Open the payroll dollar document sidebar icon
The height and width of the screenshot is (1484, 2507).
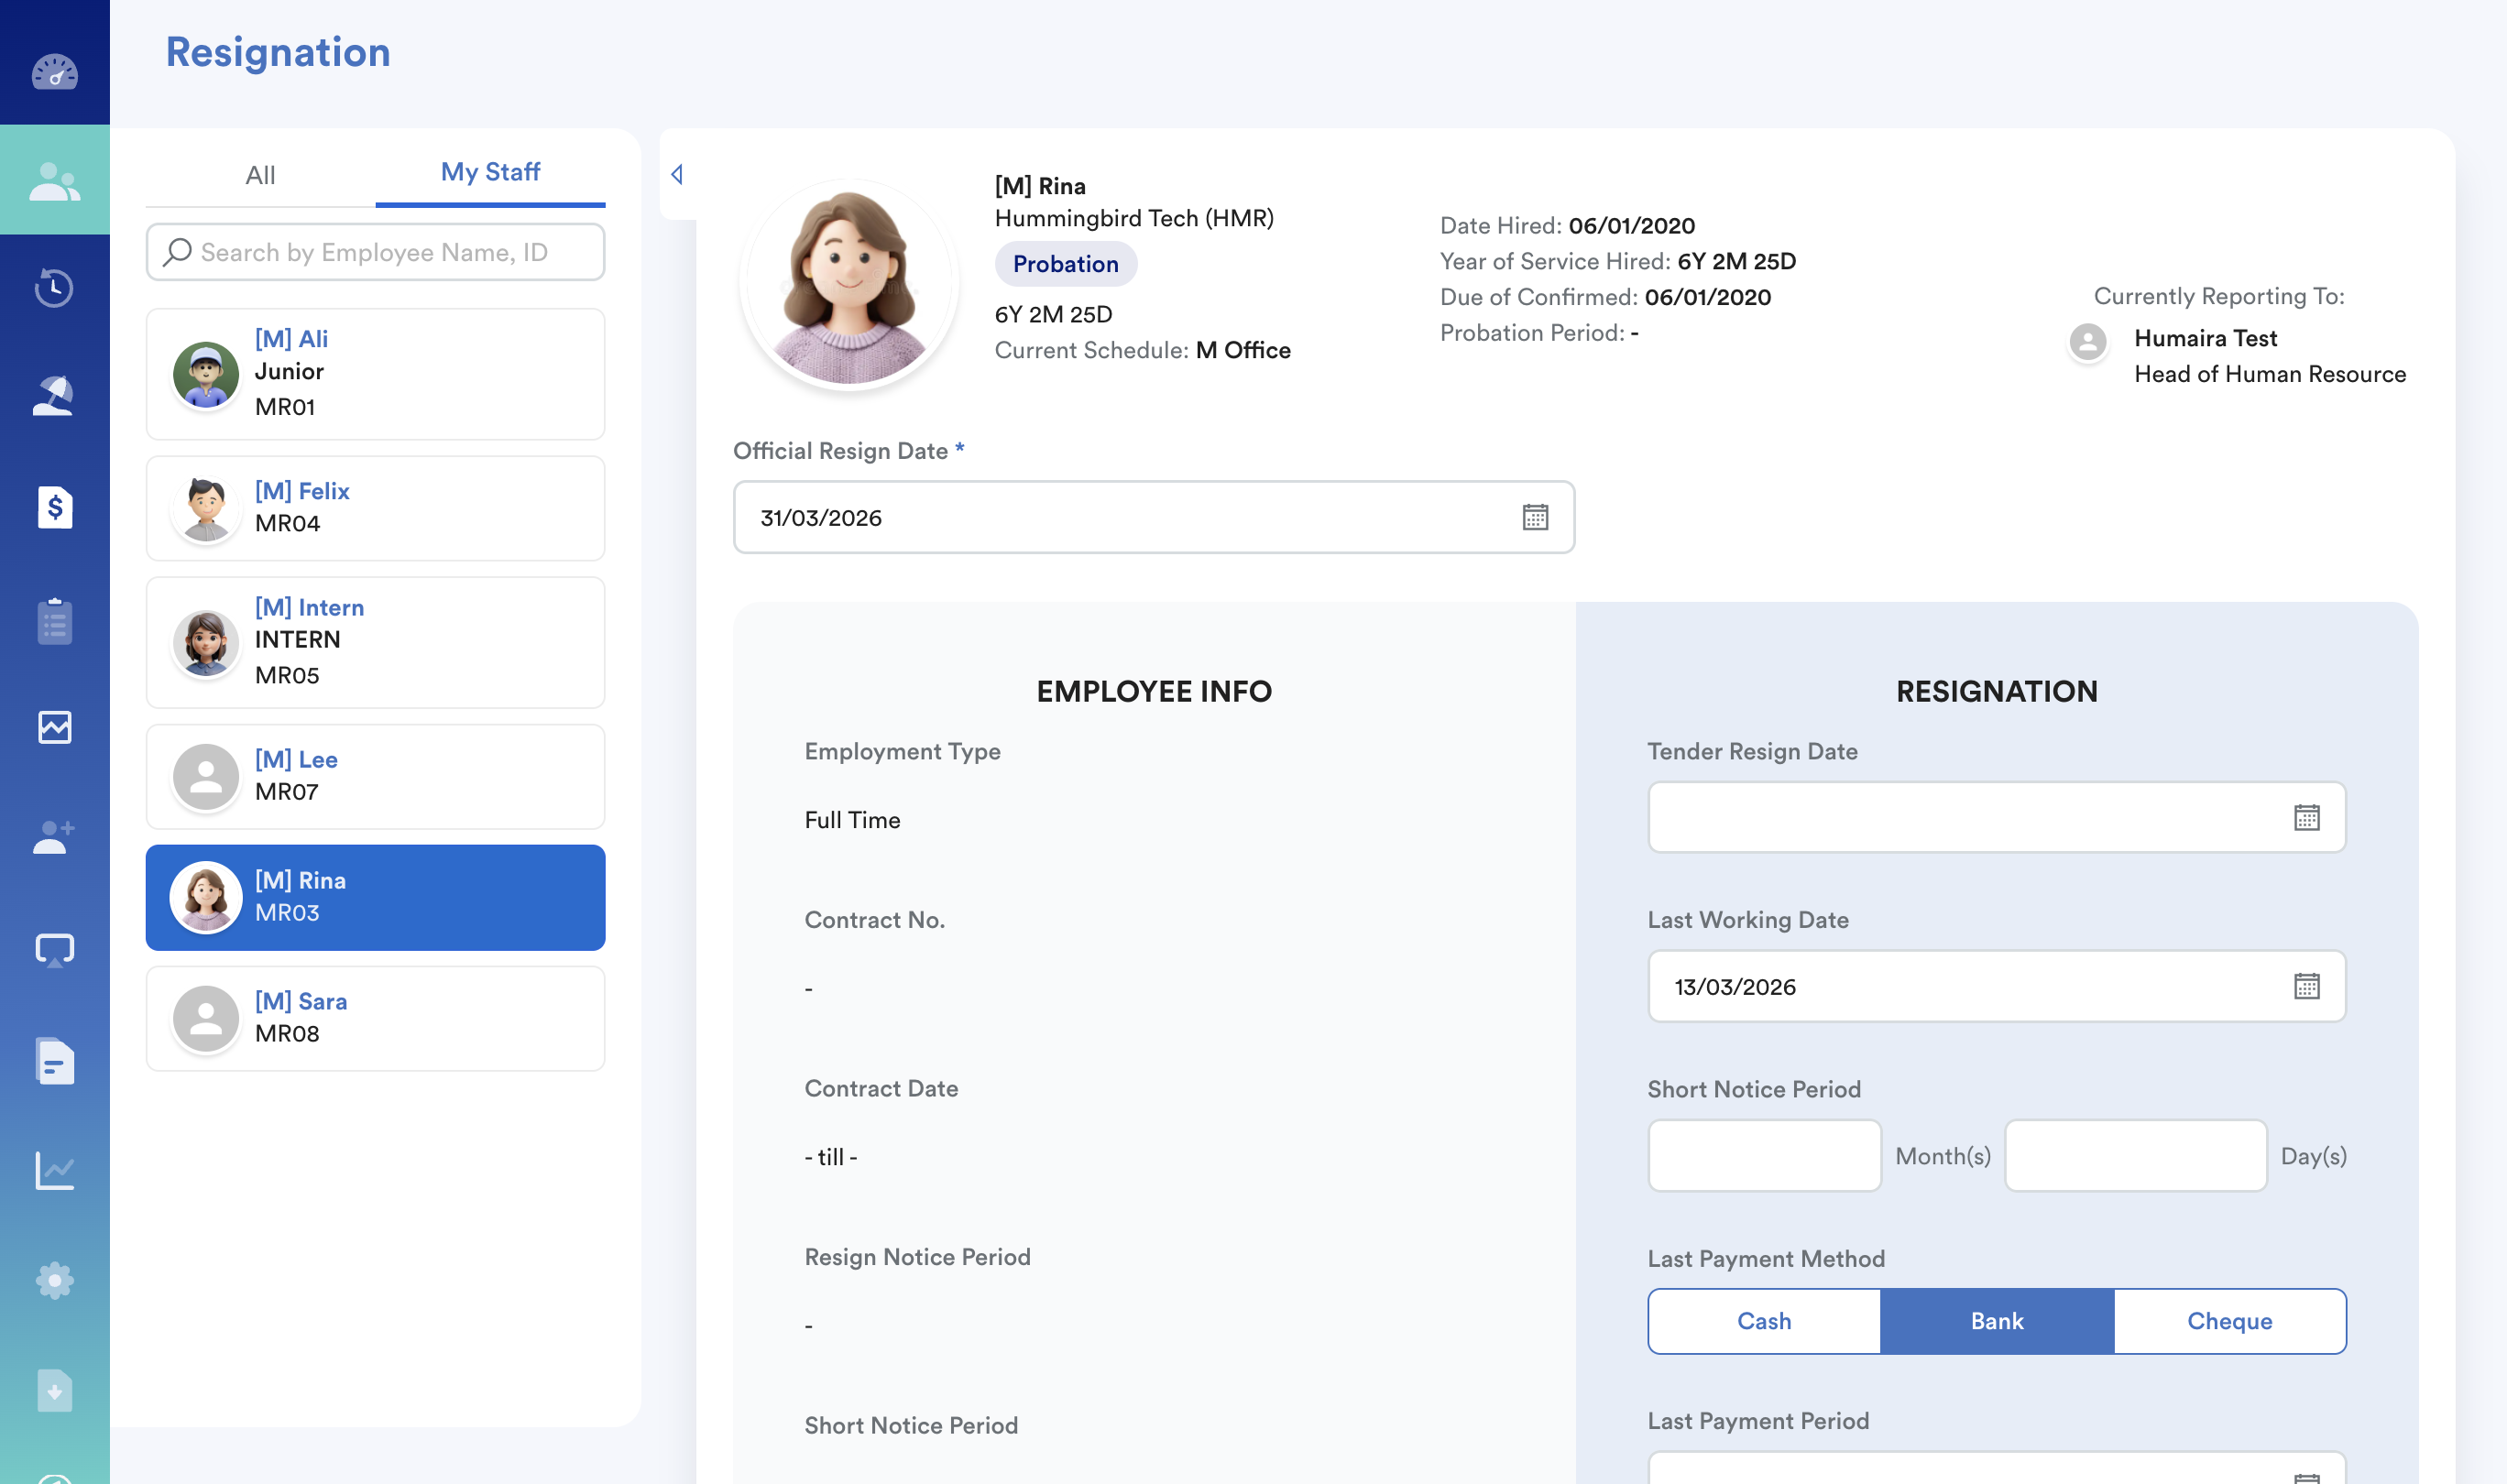54,507
